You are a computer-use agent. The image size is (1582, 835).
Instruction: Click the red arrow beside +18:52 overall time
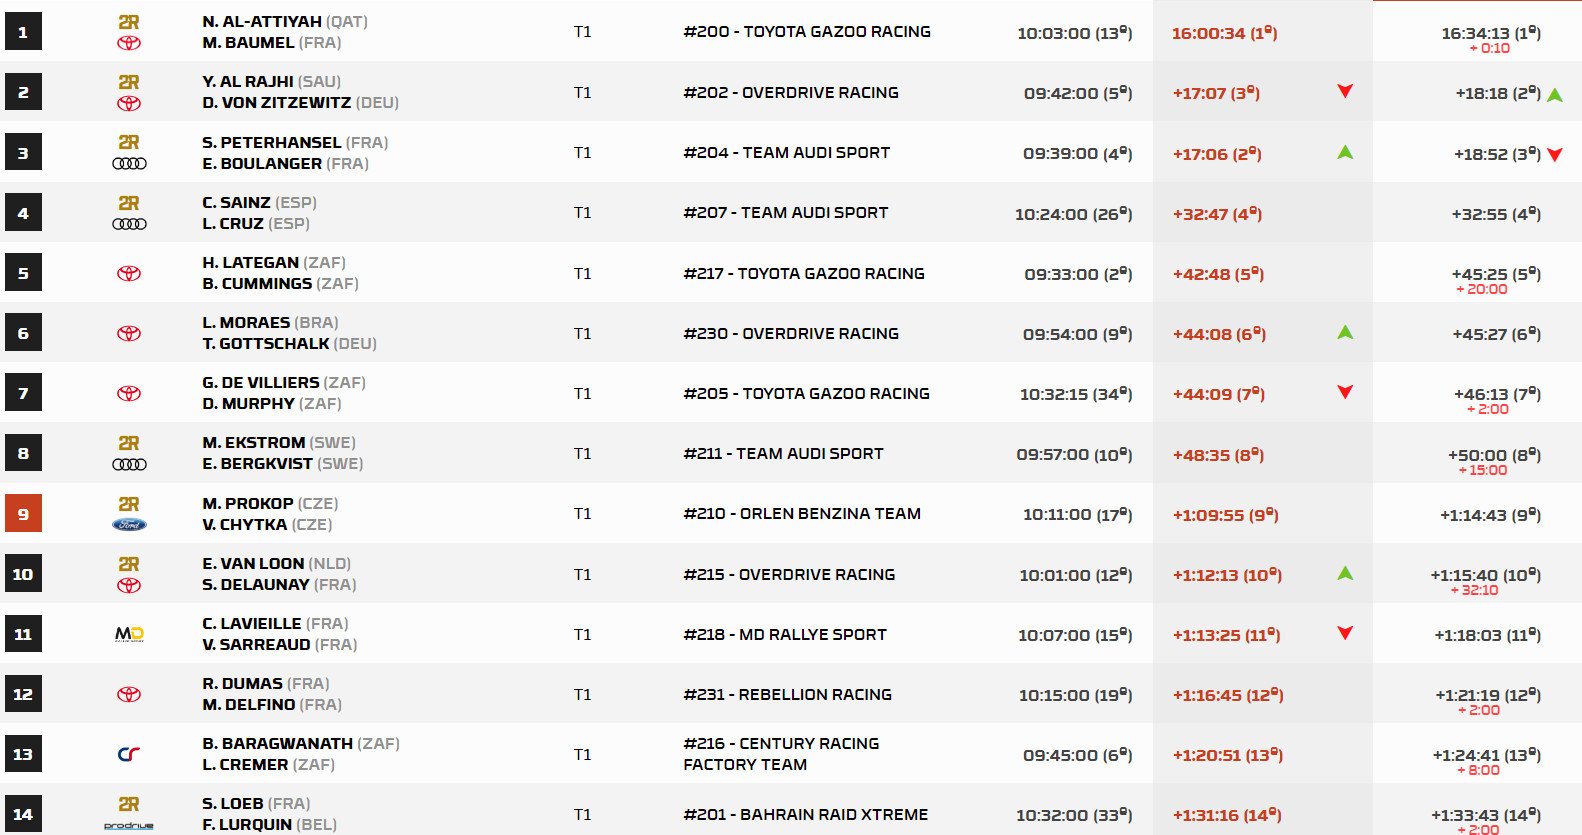pyautogui.click(x=1555, y=155)
